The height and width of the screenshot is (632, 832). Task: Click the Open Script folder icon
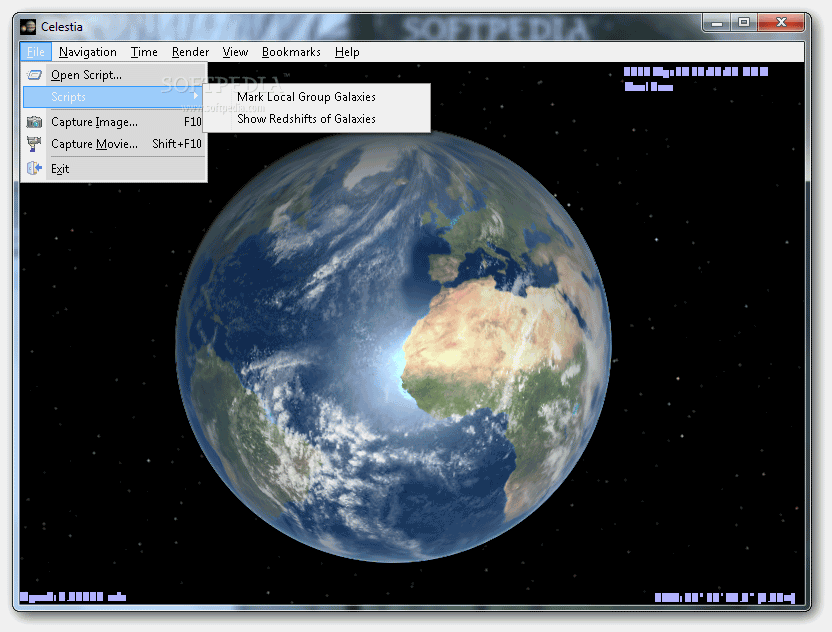[34, 75]
